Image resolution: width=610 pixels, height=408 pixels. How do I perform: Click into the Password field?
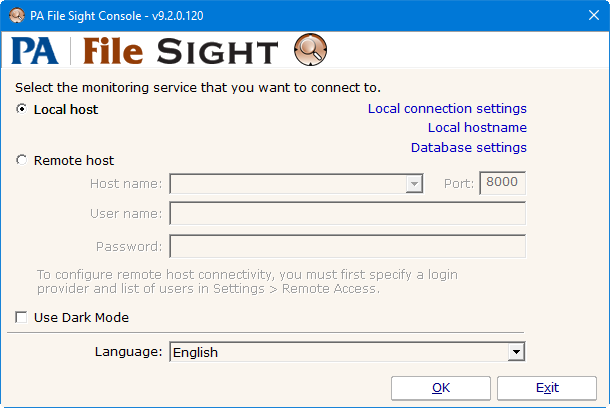point(347,246)
